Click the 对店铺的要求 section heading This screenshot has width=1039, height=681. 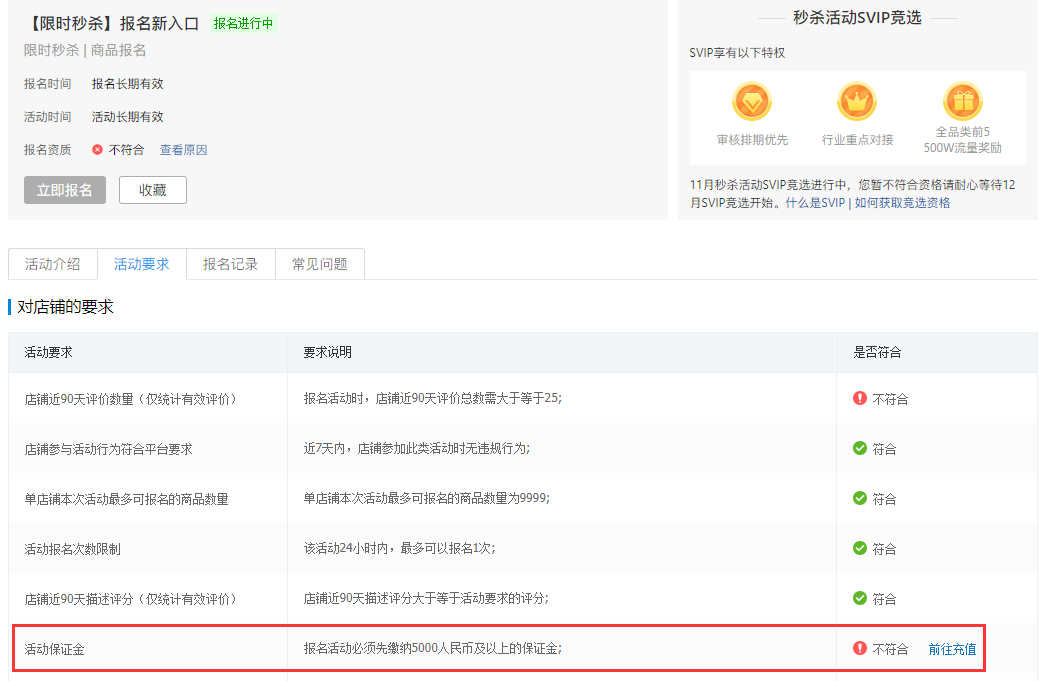pos(65,307)
